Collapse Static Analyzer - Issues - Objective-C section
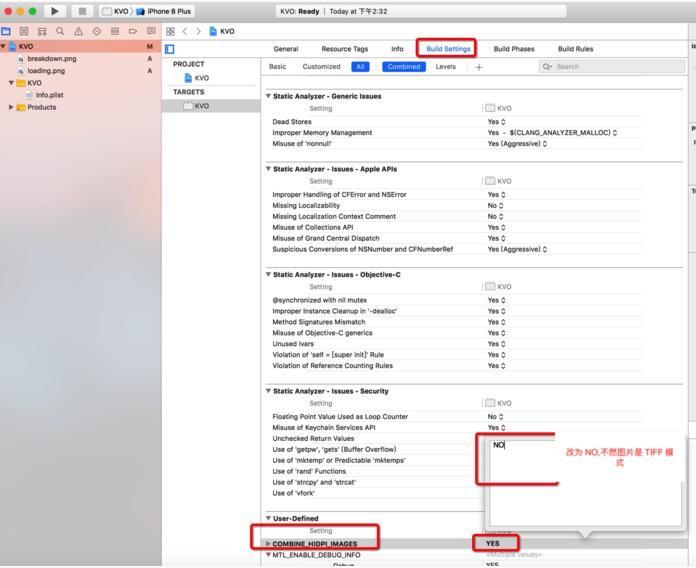The width and height of the screenshot is (696, 568). 268,274
